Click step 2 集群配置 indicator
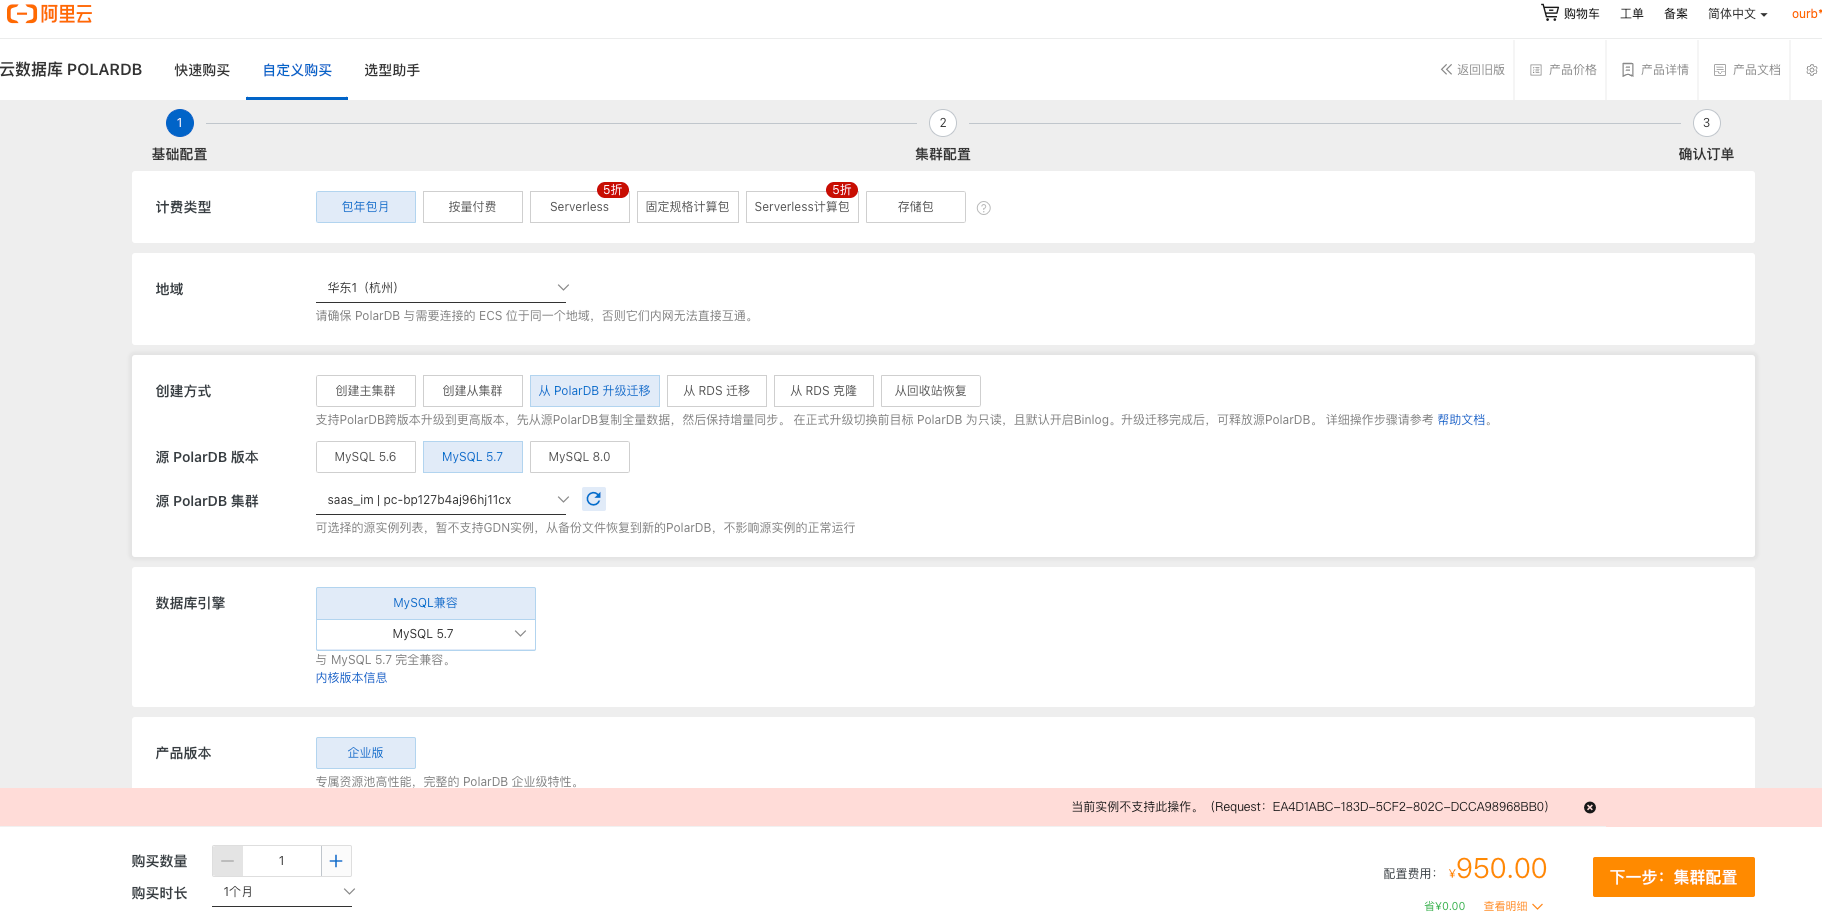Screen dimensions: 1822x919 click(x=943, y=123)
